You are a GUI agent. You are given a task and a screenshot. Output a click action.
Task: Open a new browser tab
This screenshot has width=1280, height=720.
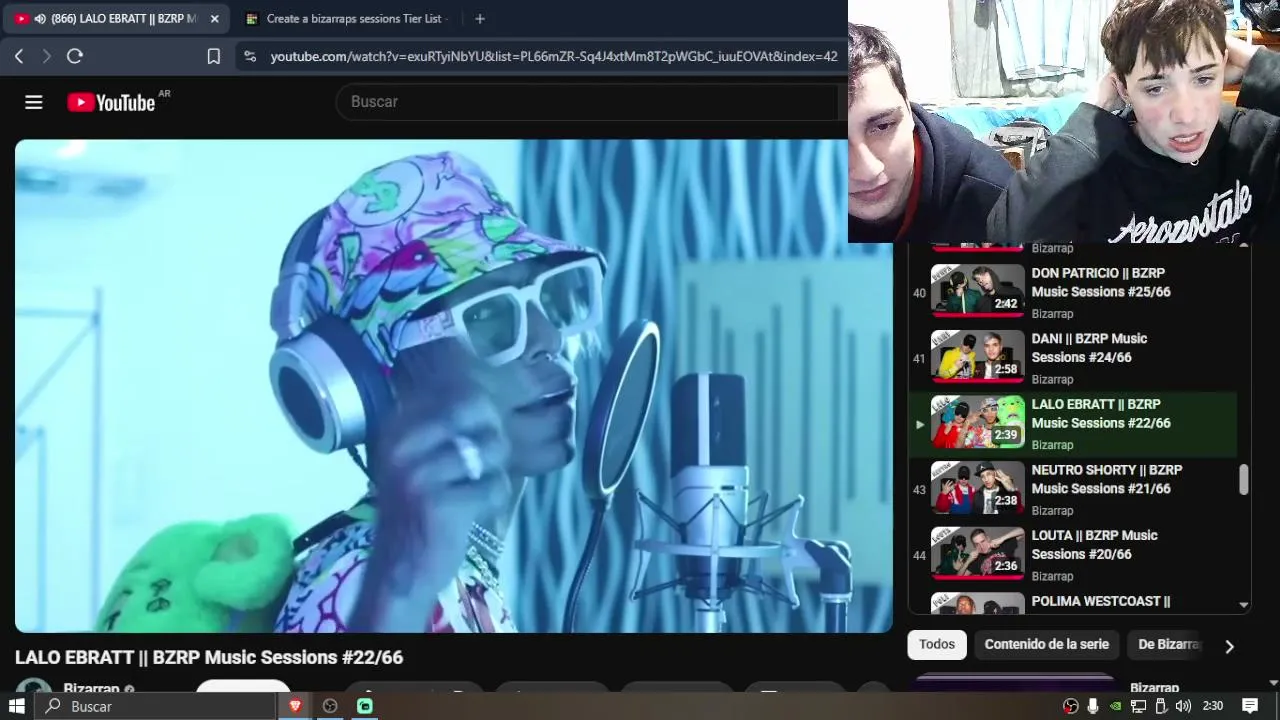[480, 18]
